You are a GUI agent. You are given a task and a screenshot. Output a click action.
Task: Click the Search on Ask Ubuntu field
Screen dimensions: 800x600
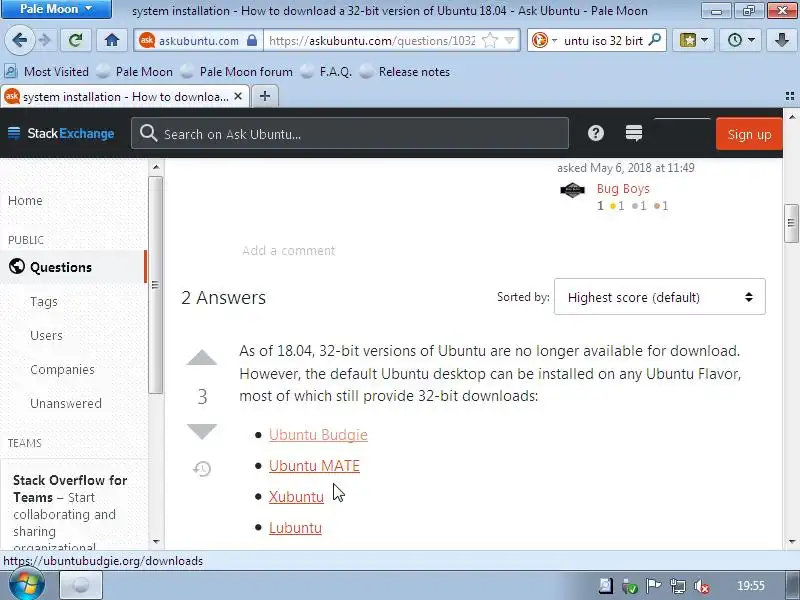pyautogui.click(x=350, y=134)
